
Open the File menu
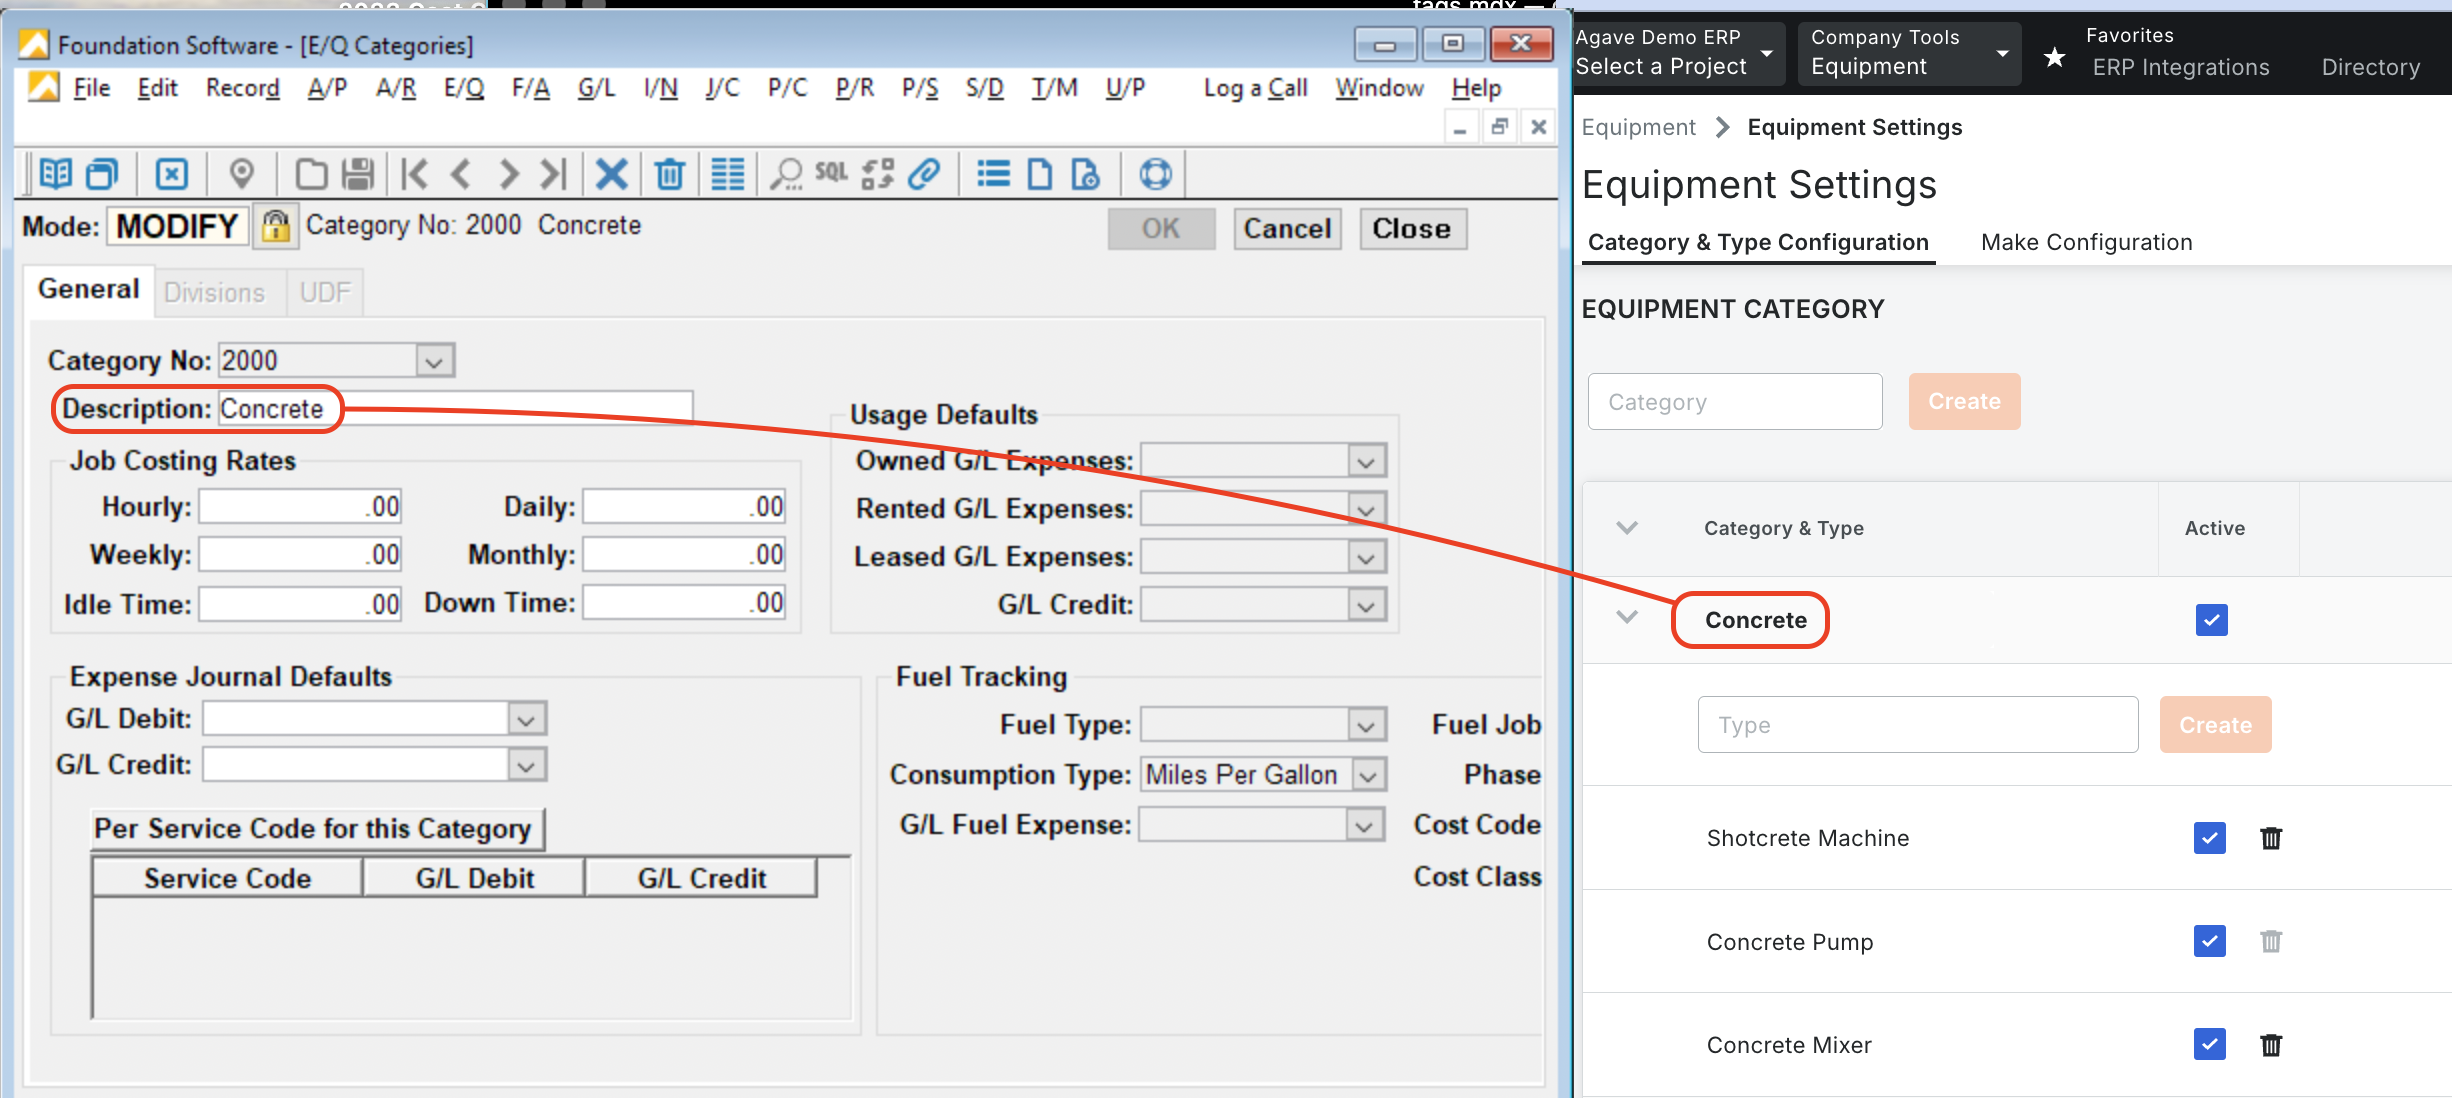pos(92,88)
